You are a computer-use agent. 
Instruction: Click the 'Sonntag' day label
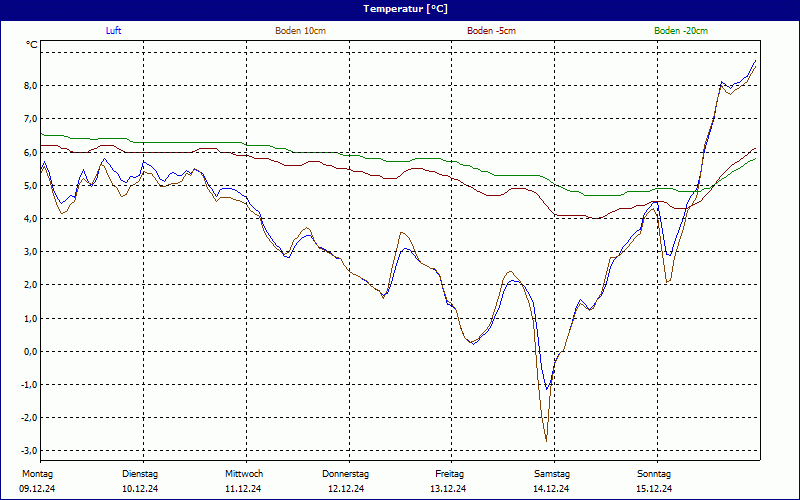(x=654, y=474)
